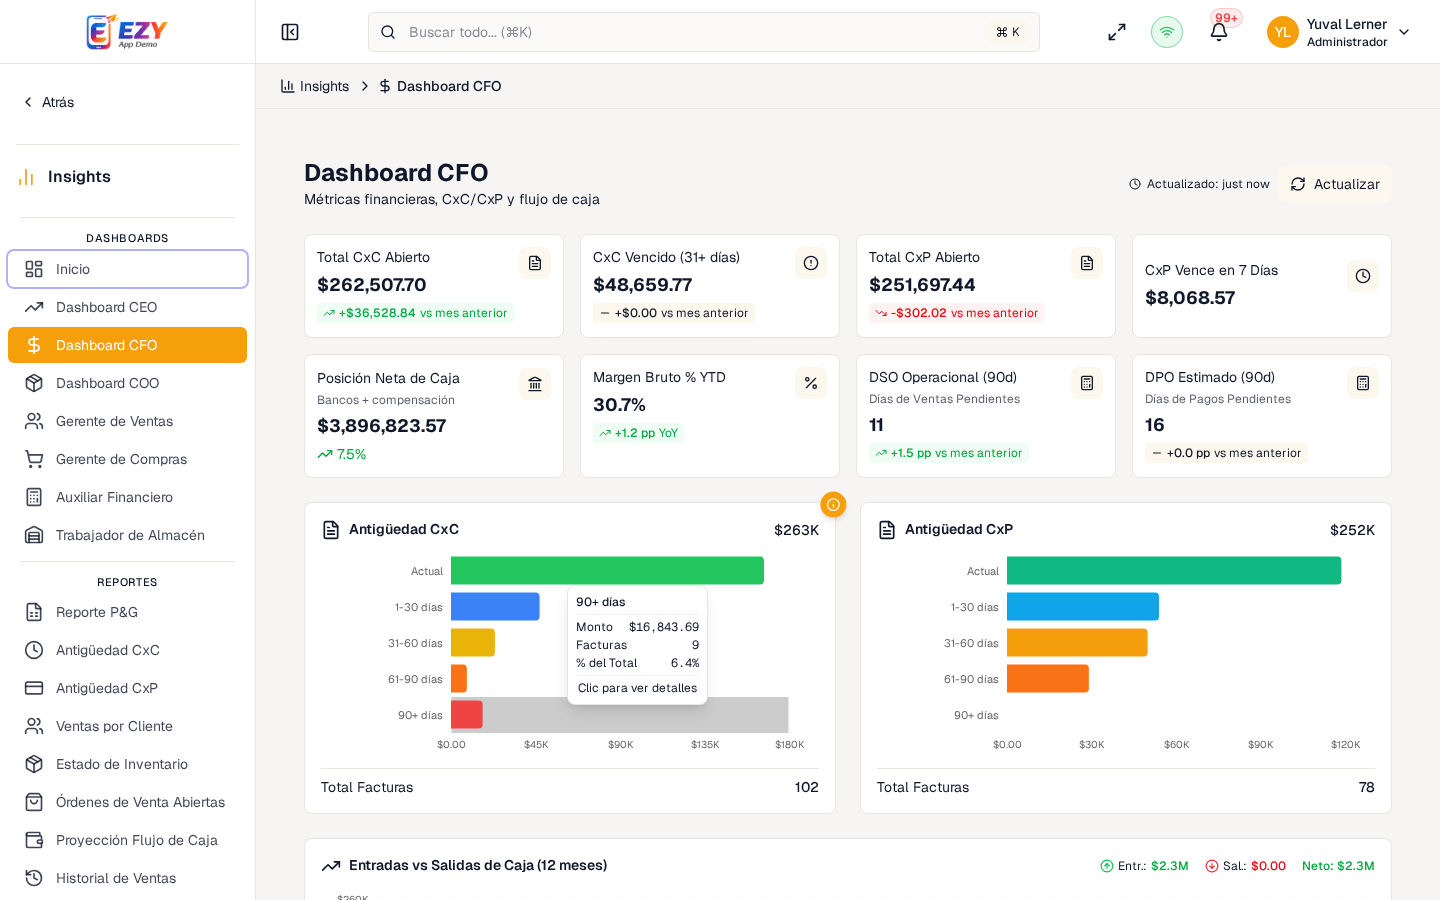Click the green Actual bar in Antigüedad CxC
Image resolution: width=1440 pixels, height=900 pixels.
607,571
